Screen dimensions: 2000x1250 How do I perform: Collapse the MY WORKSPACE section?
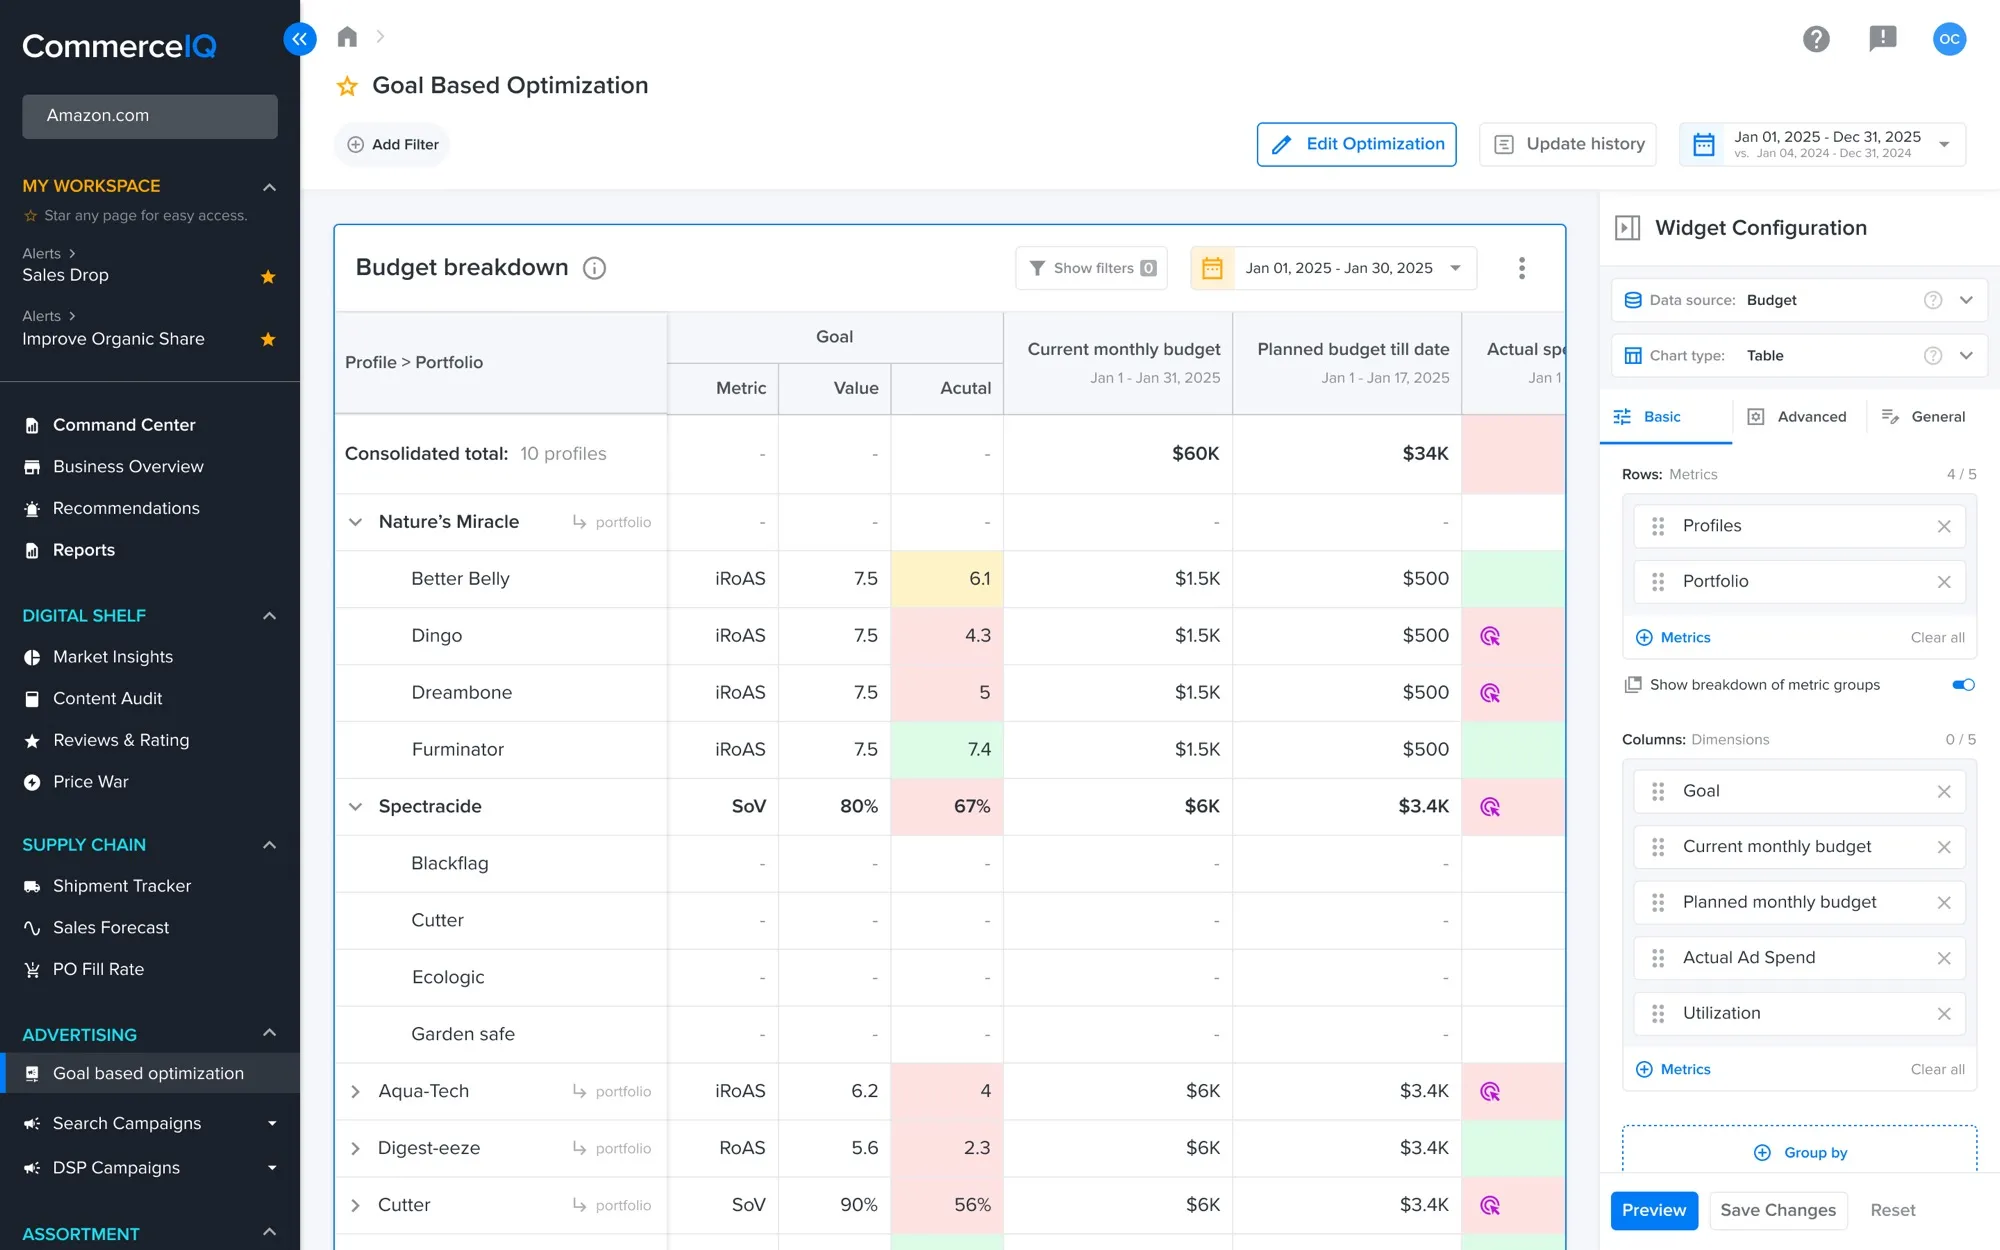pyautogui.click(x=269, y=187)
